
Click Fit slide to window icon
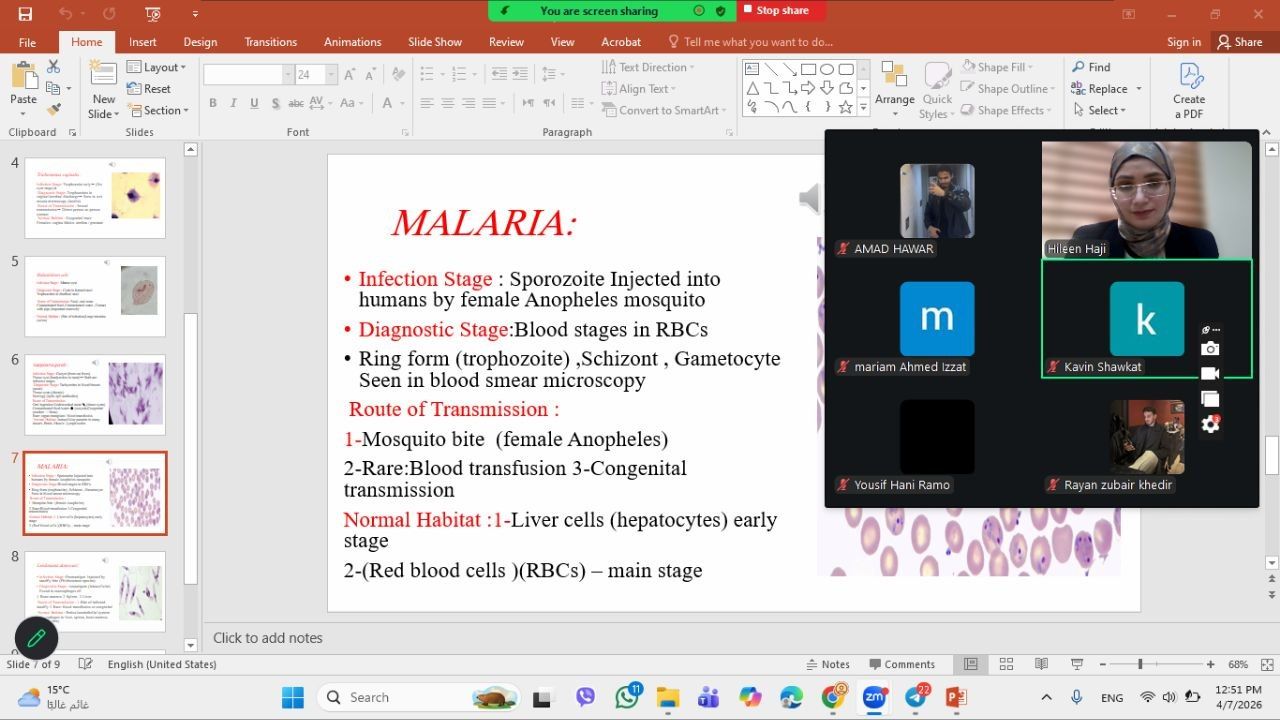click(1265, 664)
